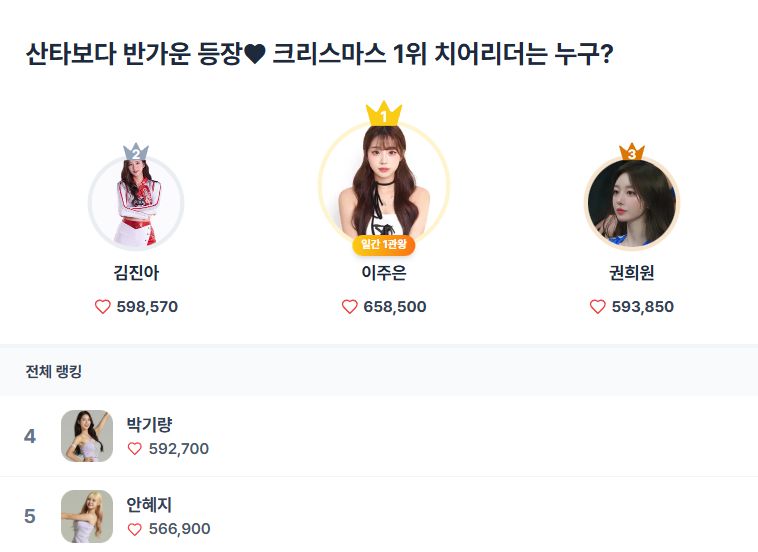Click the gold crown icon above 이주은

pyautogui.click(x=383, y=114)
